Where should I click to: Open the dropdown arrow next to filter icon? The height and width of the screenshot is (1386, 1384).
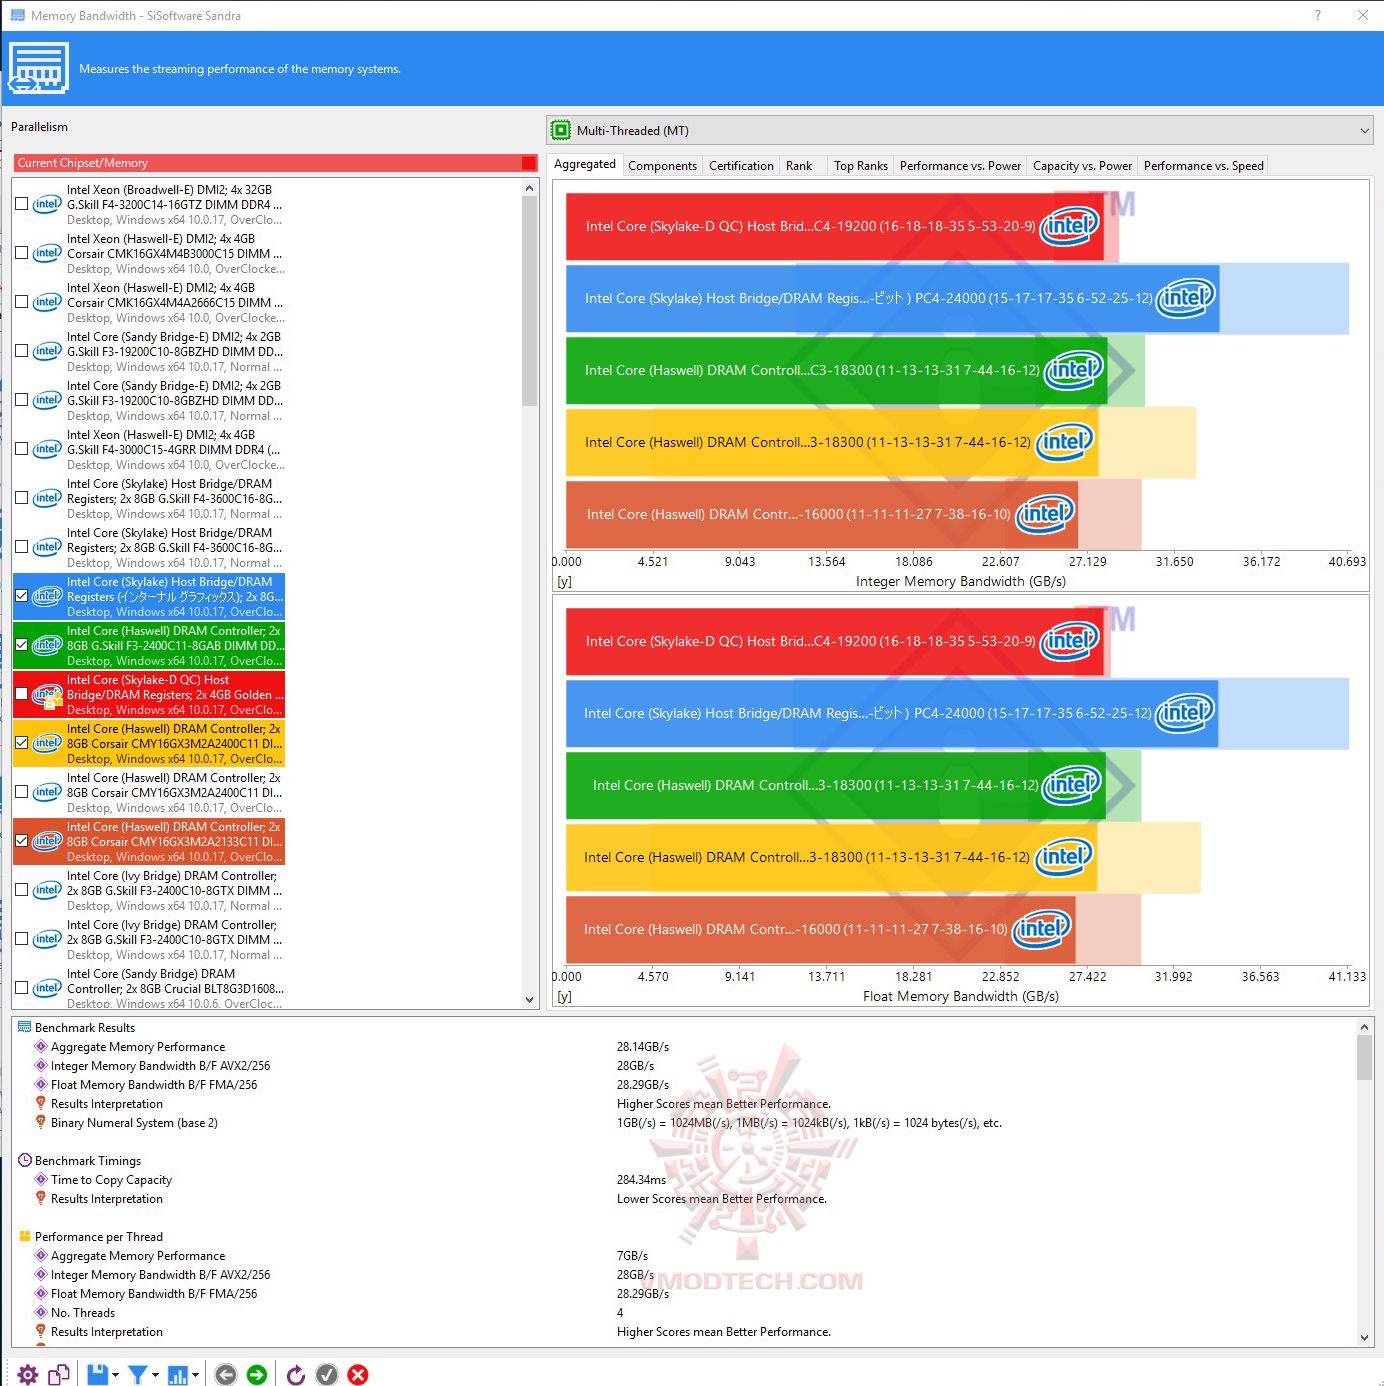pos(155,1376)
